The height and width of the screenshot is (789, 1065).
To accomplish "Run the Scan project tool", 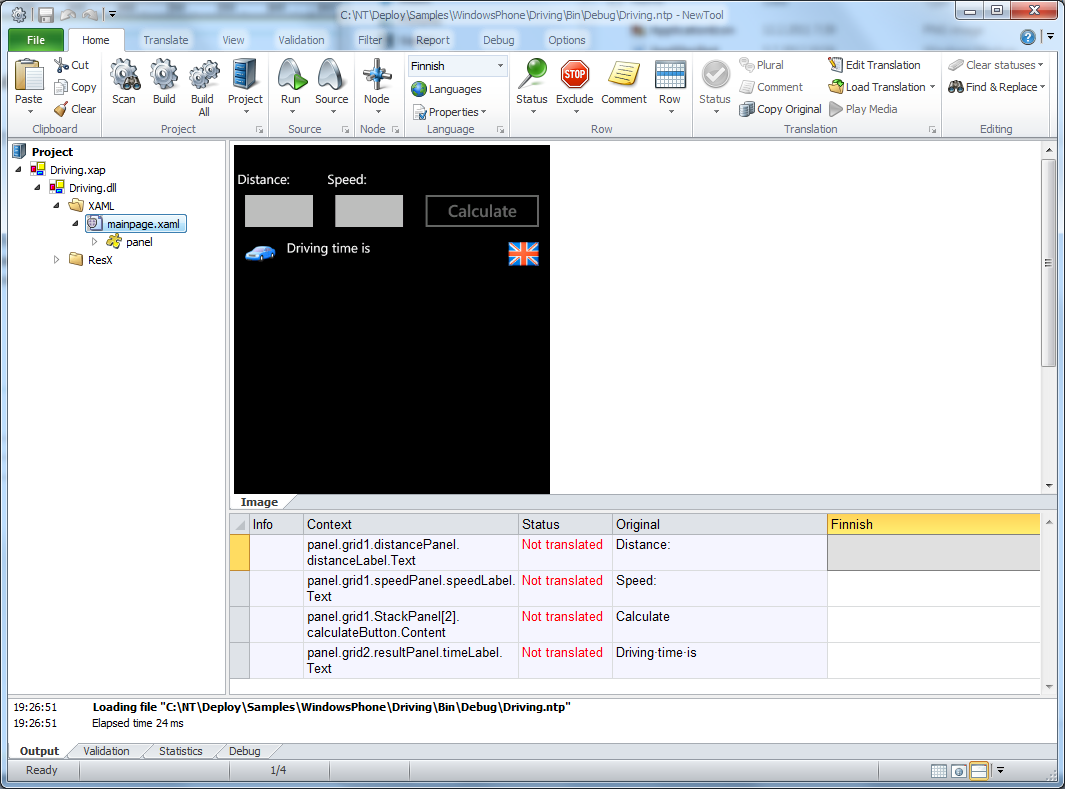I will point(124,75).
